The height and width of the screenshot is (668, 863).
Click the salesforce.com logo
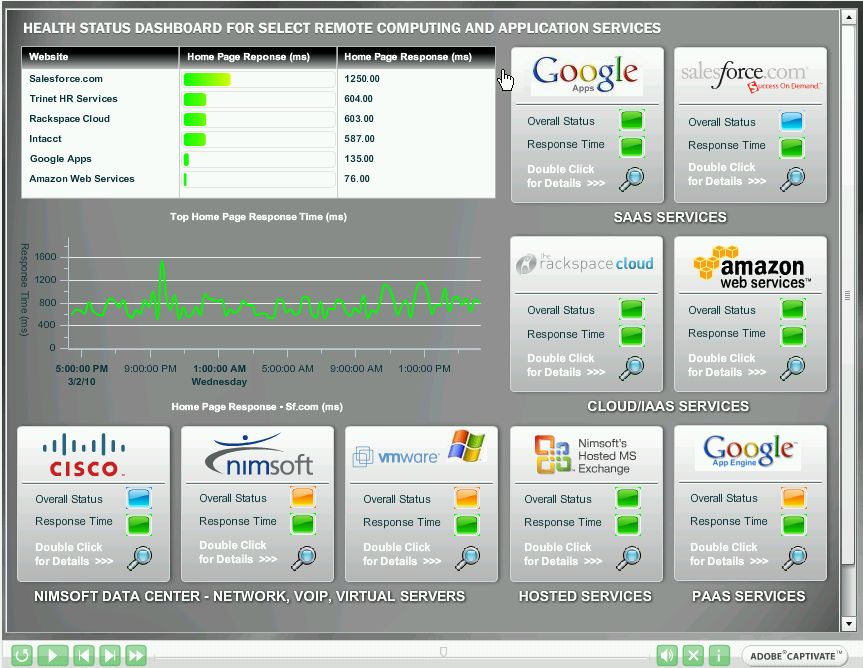[x=751, y=76]
